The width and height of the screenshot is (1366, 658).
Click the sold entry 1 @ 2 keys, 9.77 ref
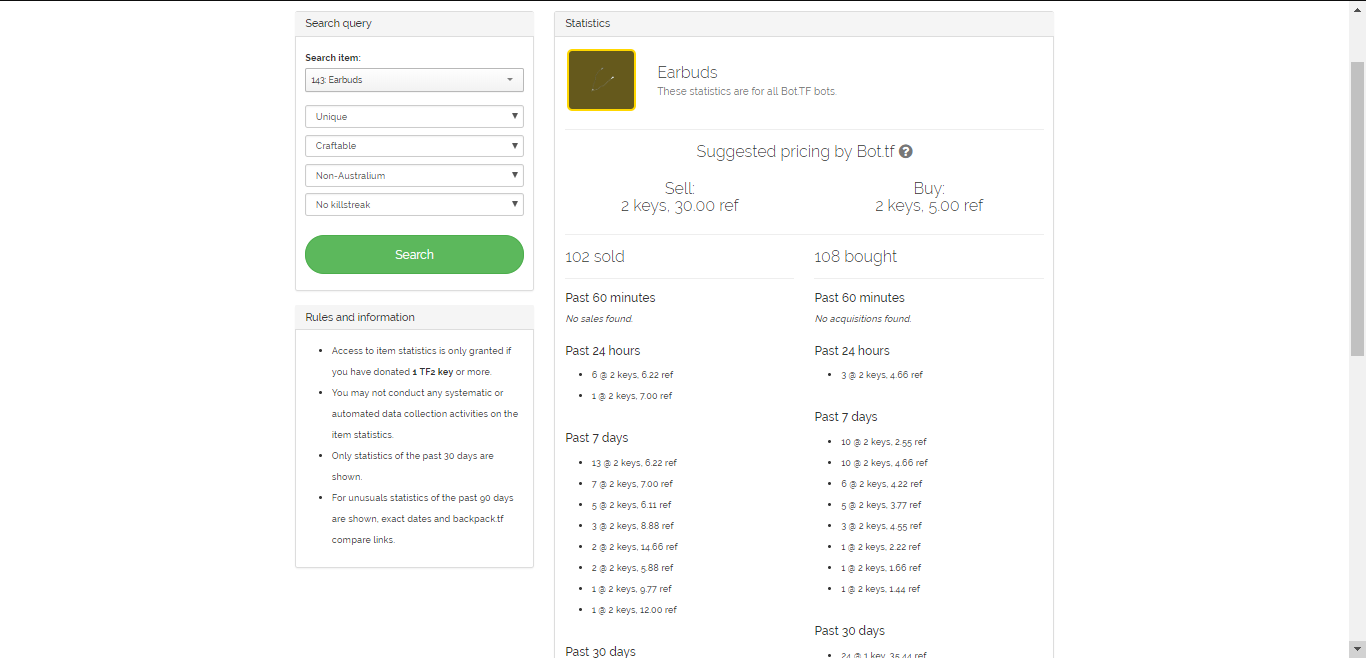coord(631,589)
